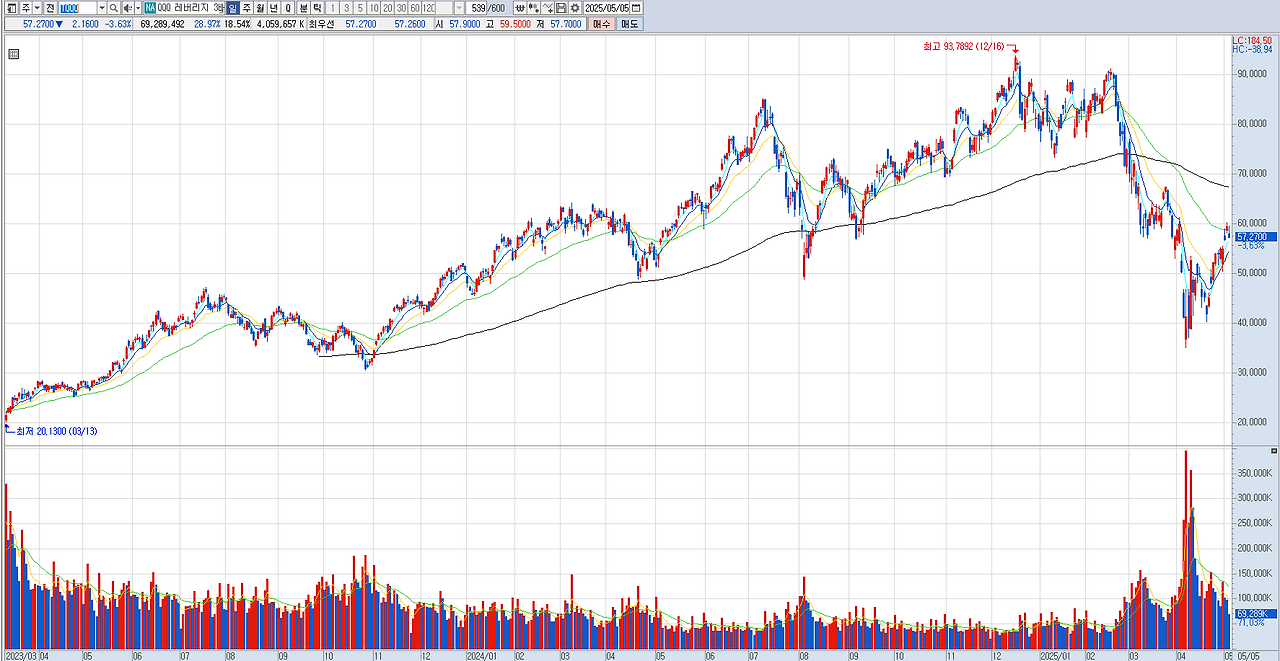
Task: Click the stock code input showing 1000
Action: [77, 8]
